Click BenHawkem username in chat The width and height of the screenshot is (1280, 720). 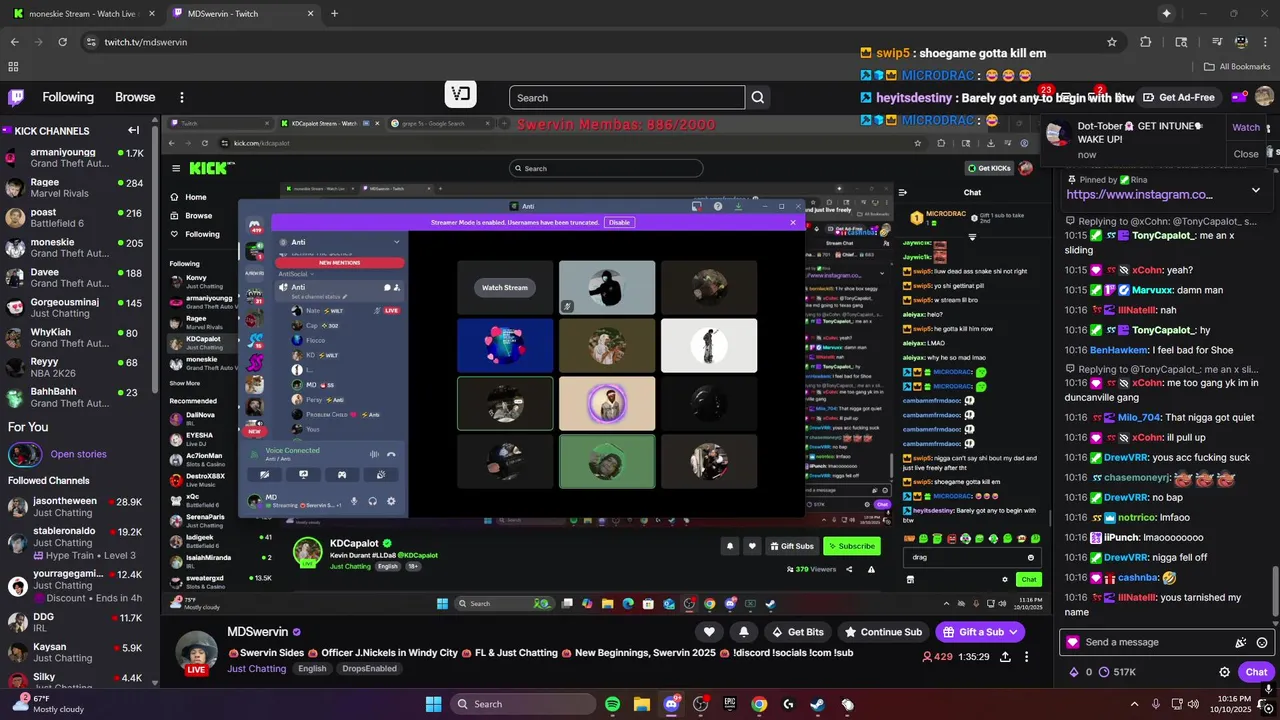point(1118,350)
